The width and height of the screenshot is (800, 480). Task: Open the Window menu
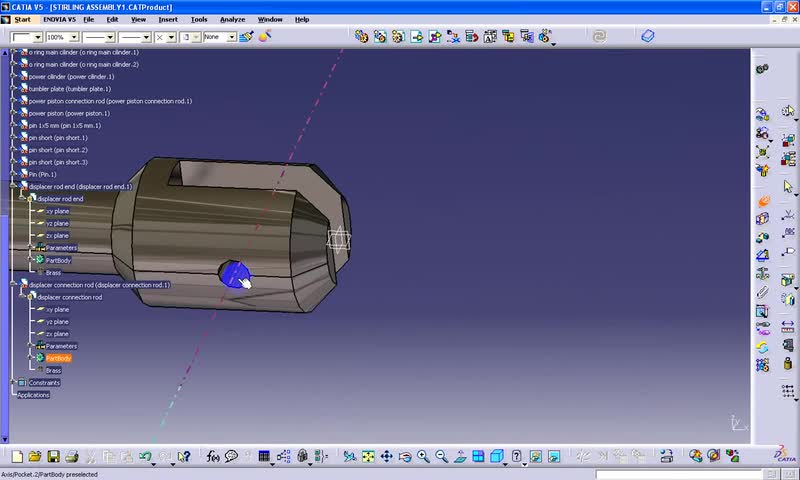point(270,19)
